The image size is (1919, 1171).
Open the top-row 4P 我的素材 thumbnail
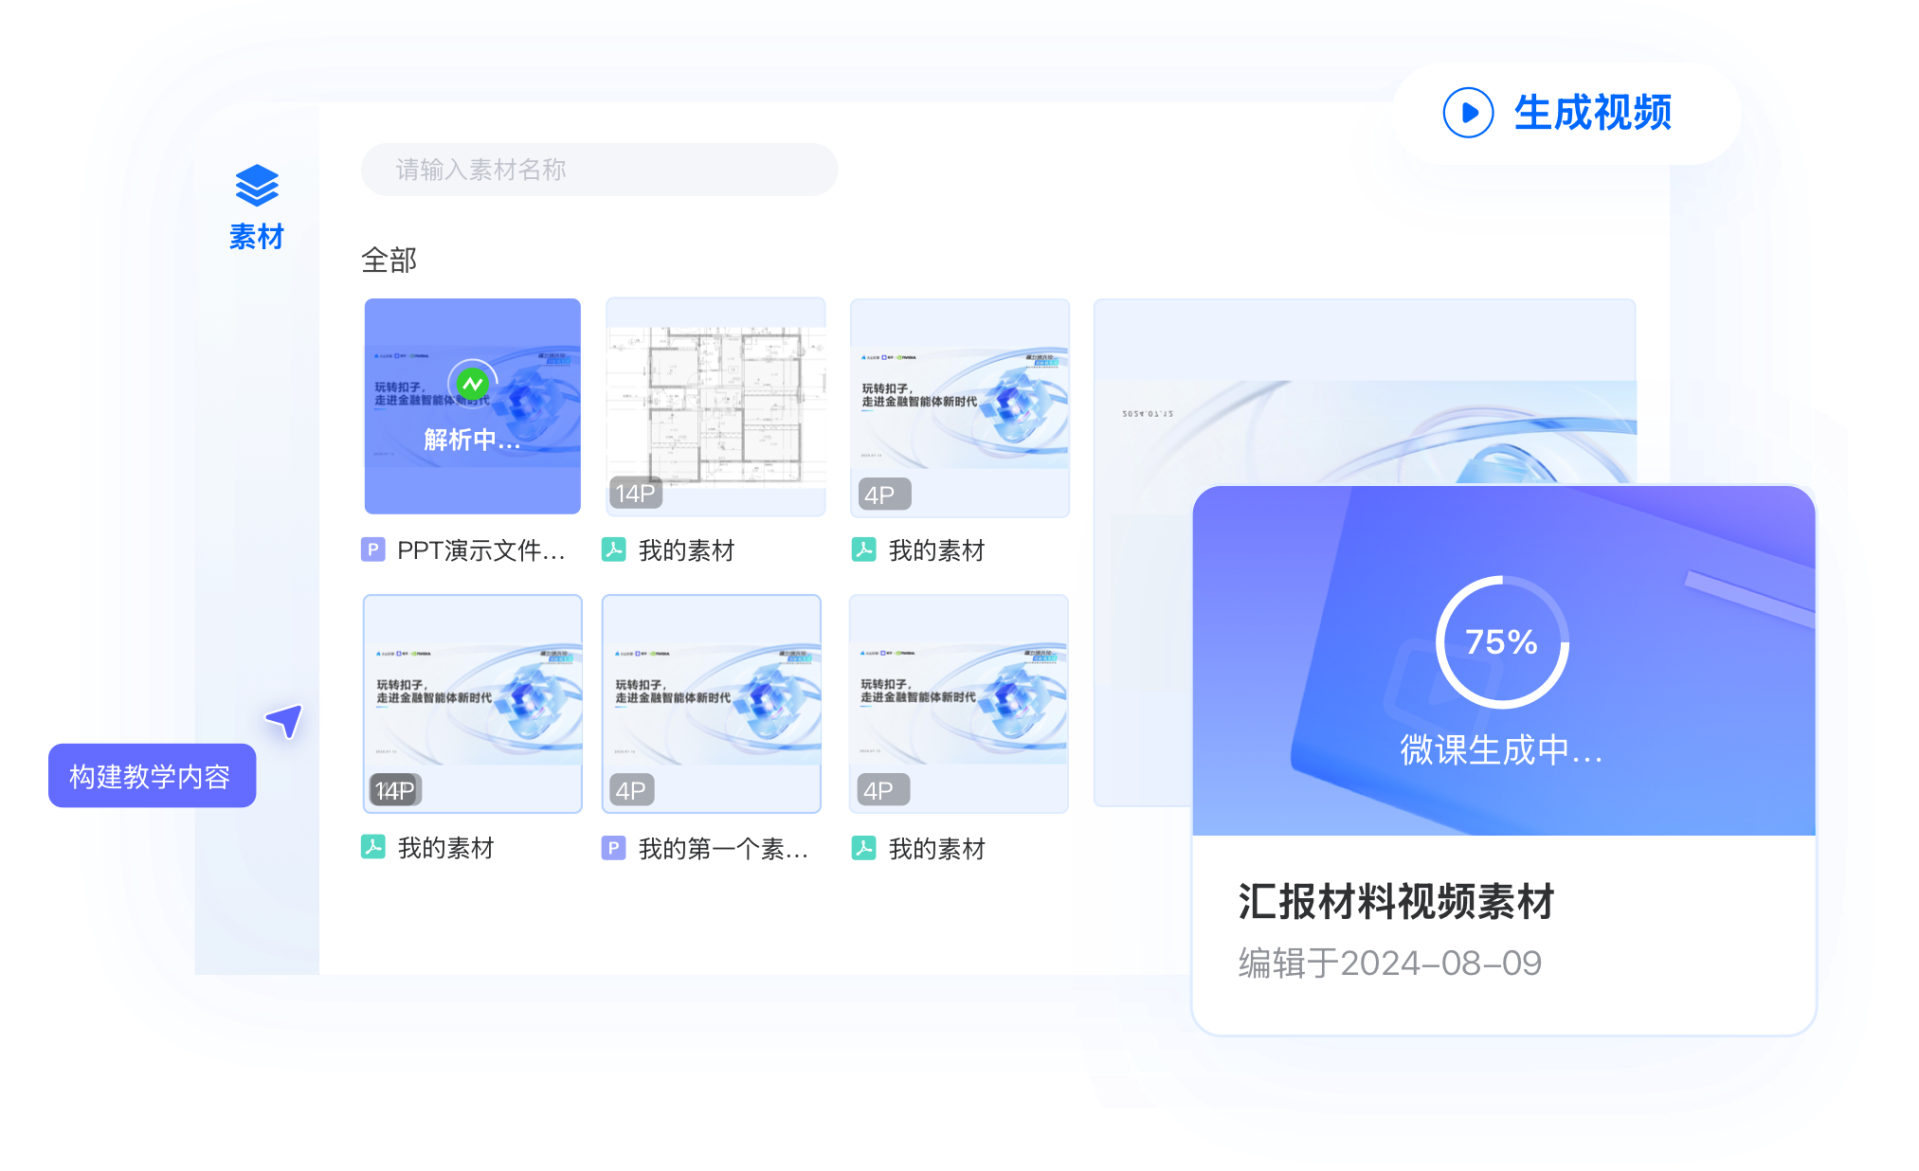959,407
